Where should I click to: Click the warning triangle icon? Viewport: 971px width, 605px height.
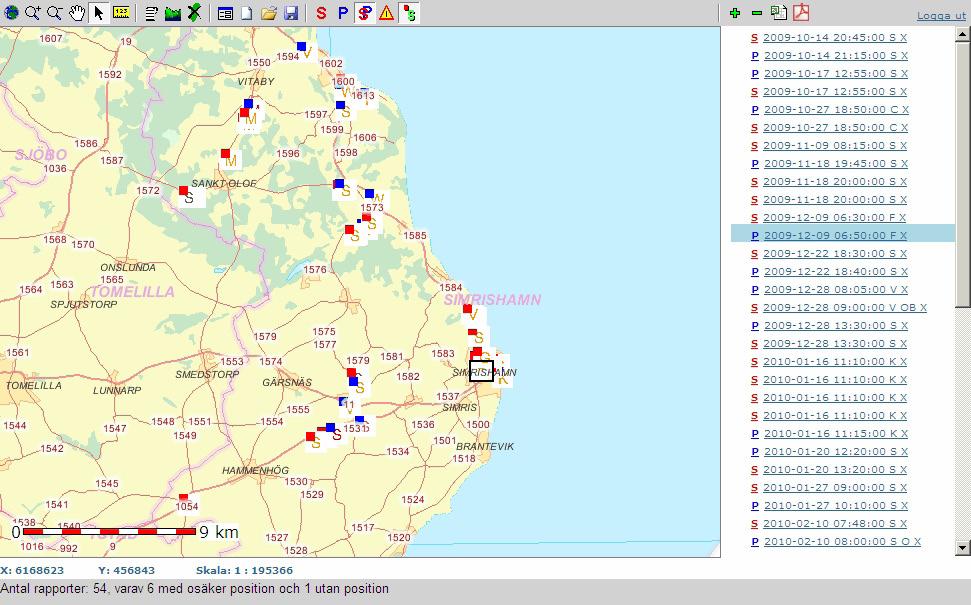coord(386,12)
